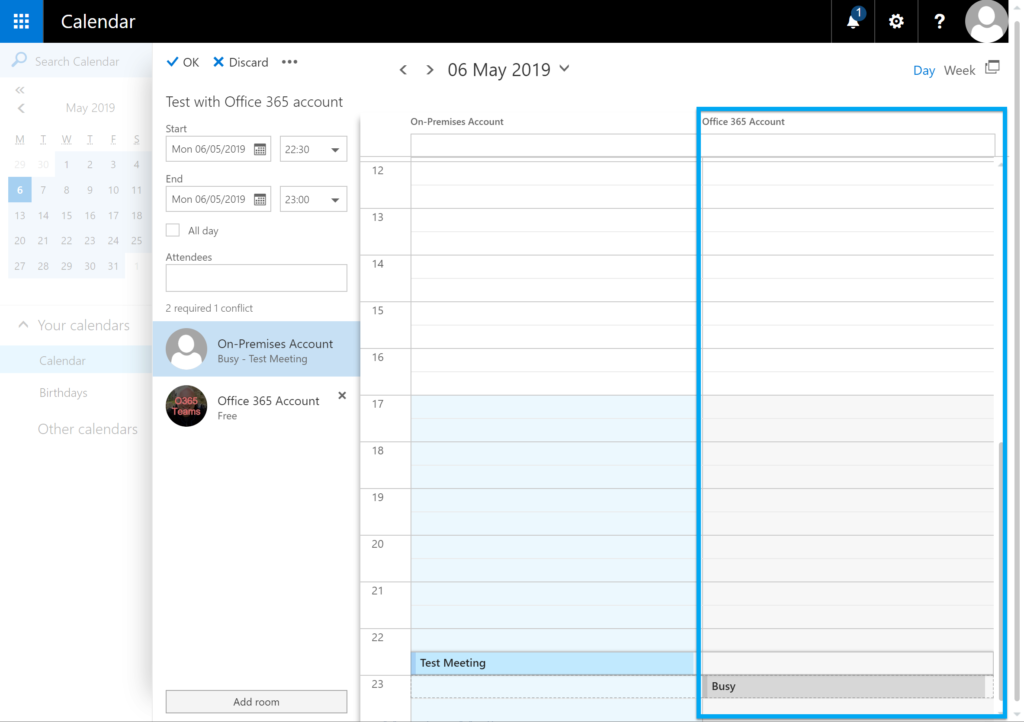Click the Calendar app title
This screenshot has width=1024, height=722.
(x=98, y=22)
